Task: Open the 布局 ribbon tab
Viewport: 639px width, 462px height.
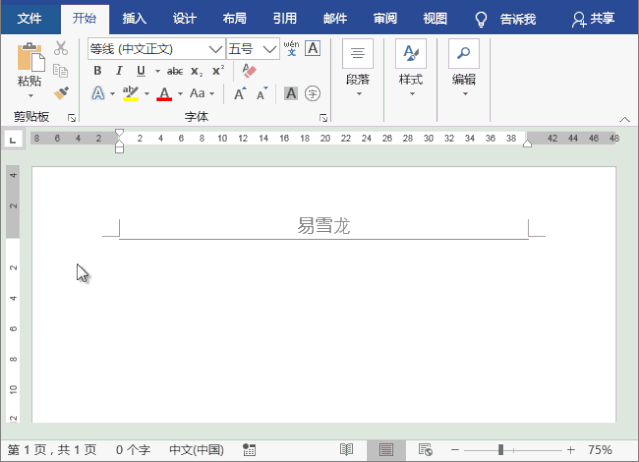Action: click(x=234, y=18)
